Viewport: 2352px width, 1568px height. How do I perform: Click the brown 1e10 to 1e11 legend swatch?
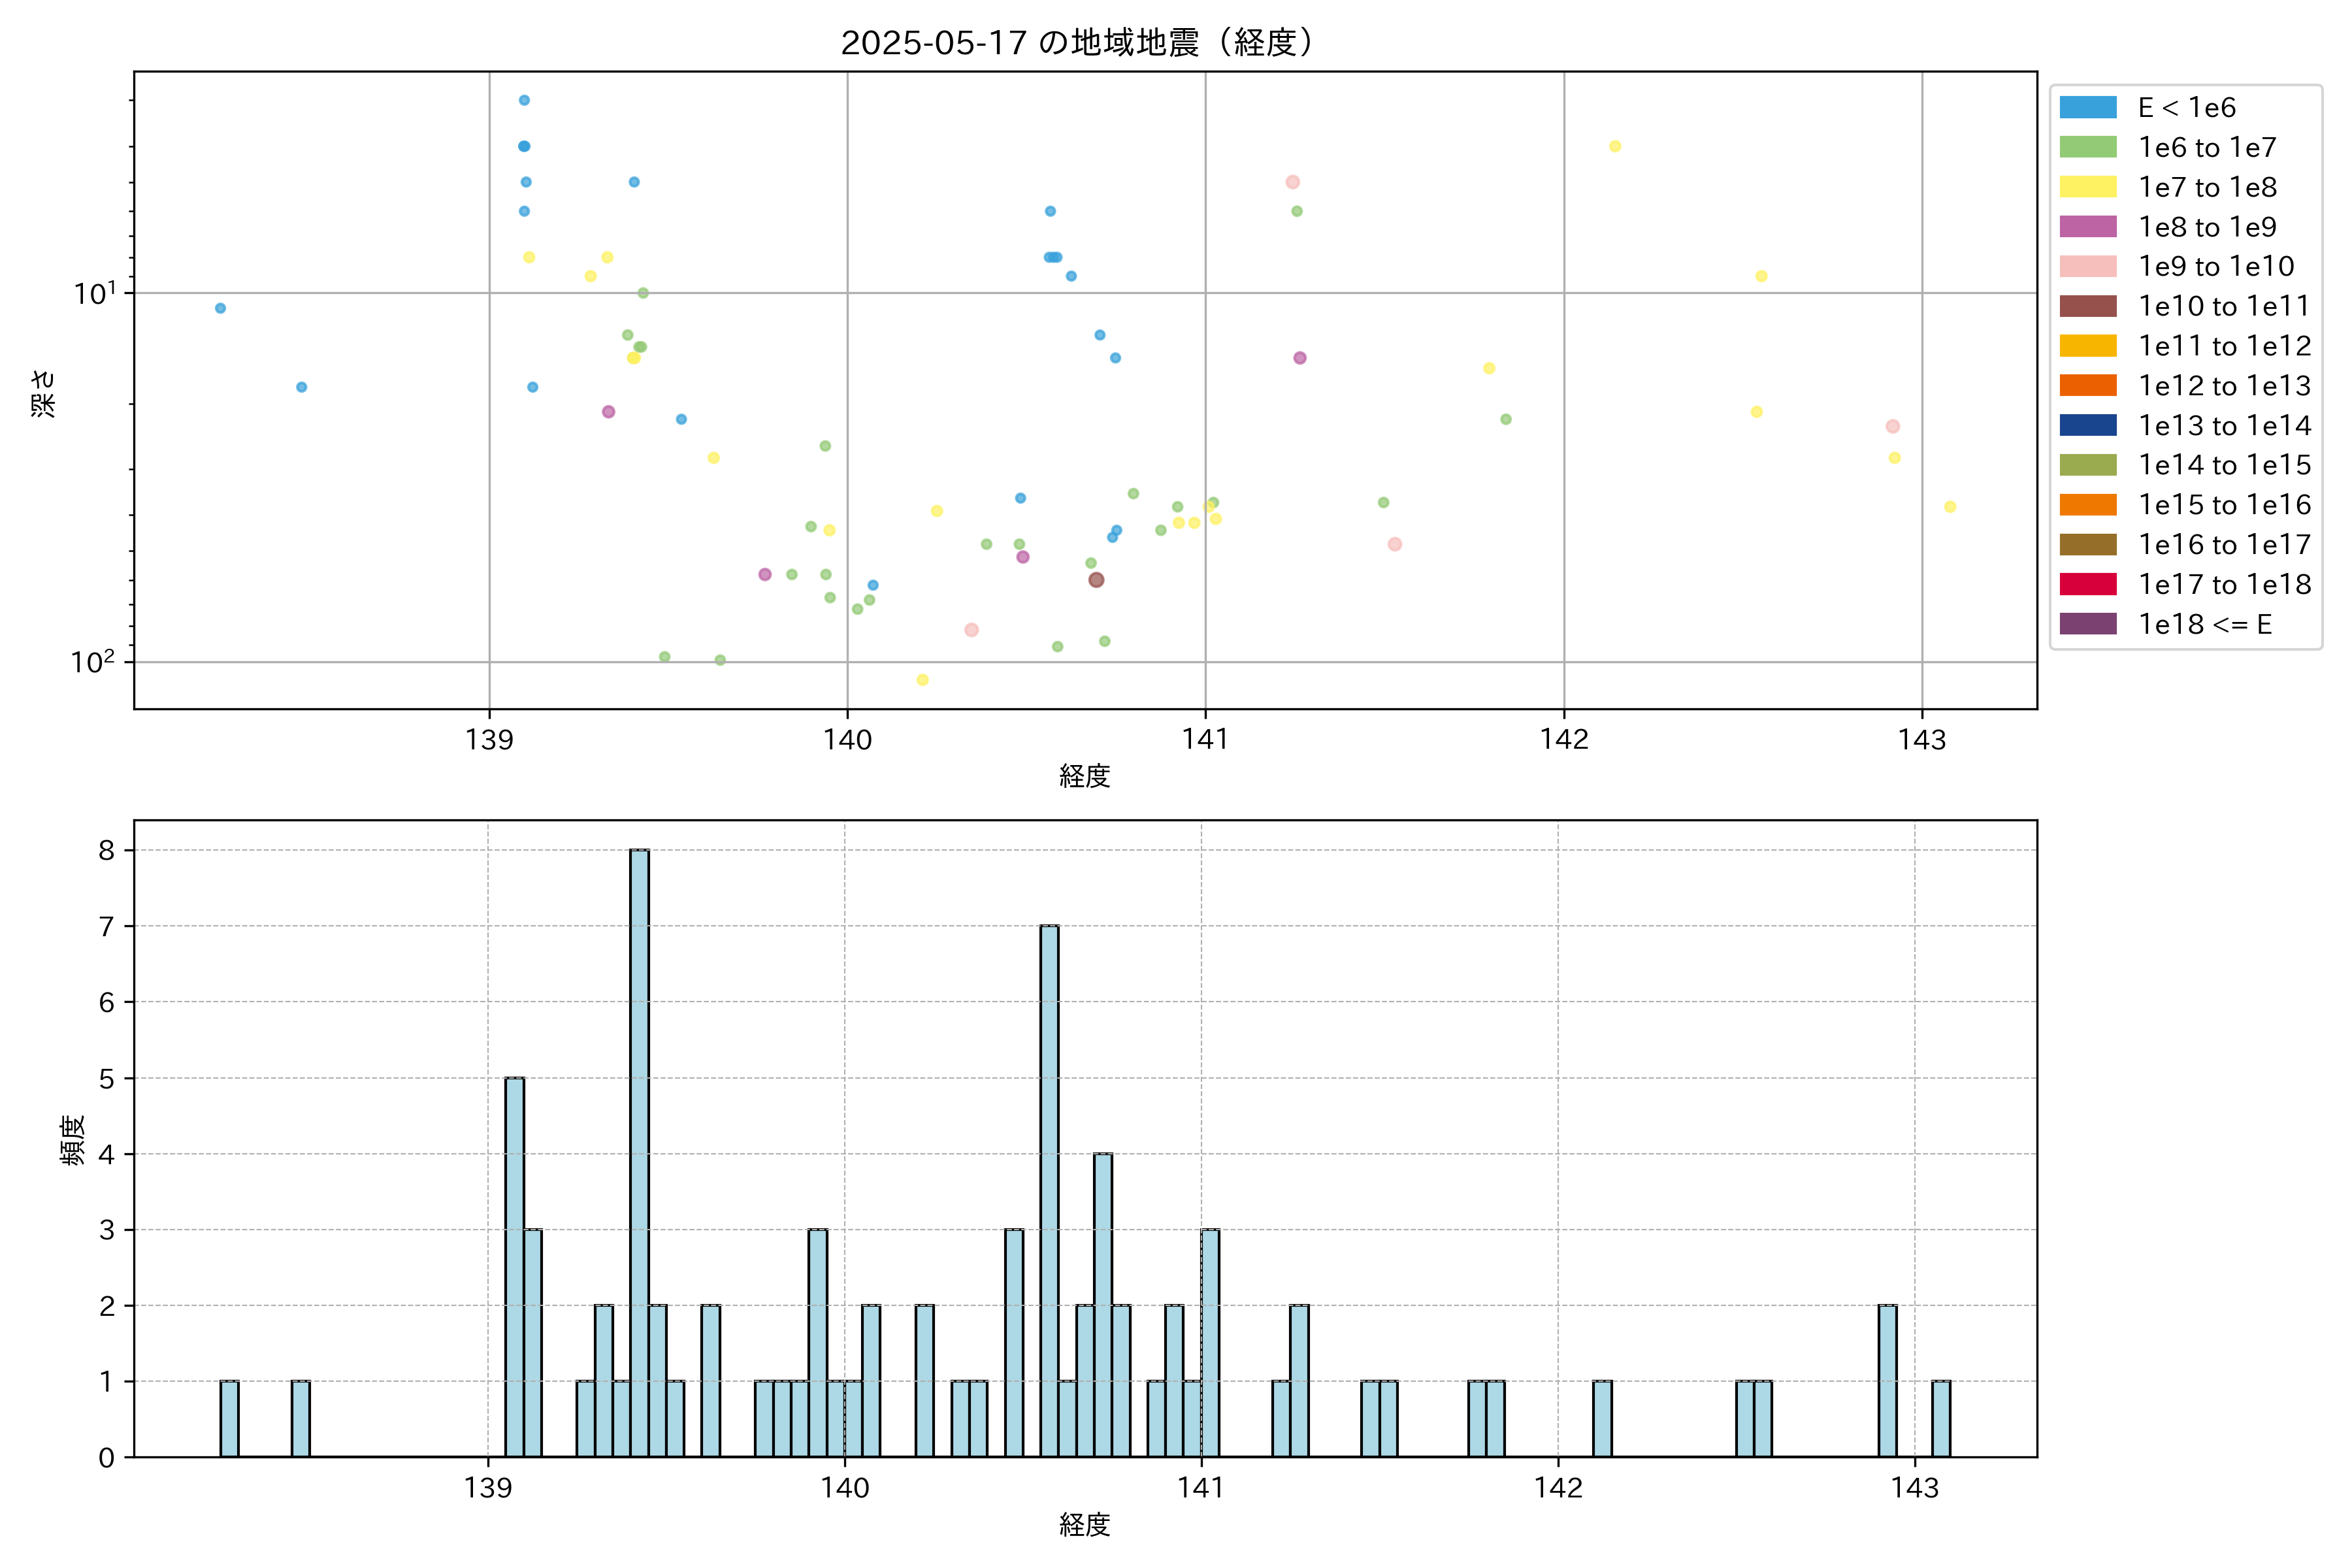[x=2087, y=306]
